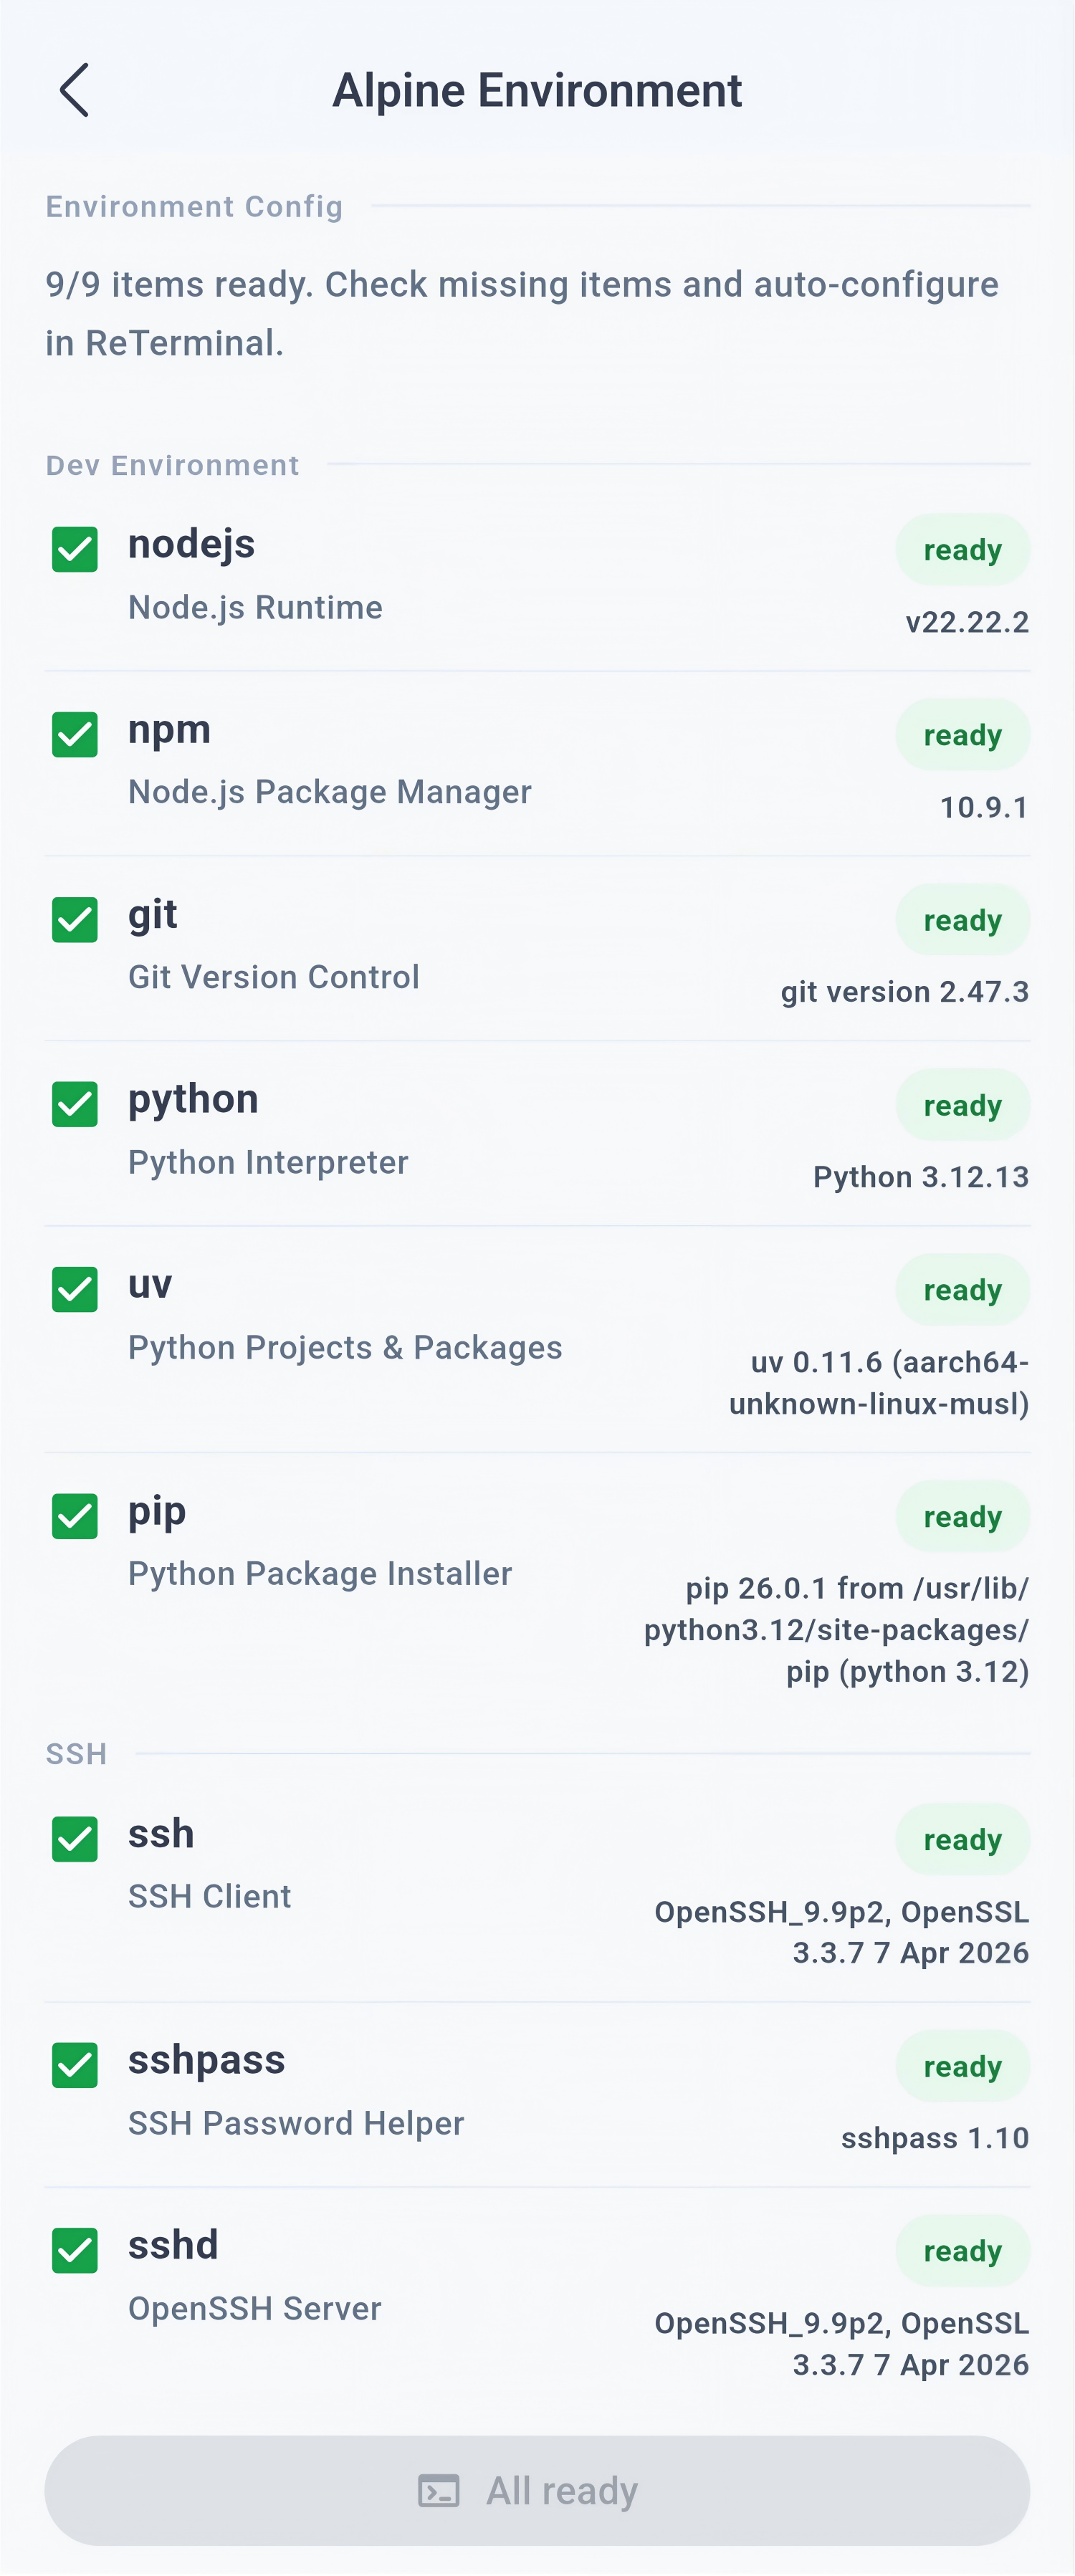
Task: Toggle the nodejs checkbox
Action: (x=75, y=550)
